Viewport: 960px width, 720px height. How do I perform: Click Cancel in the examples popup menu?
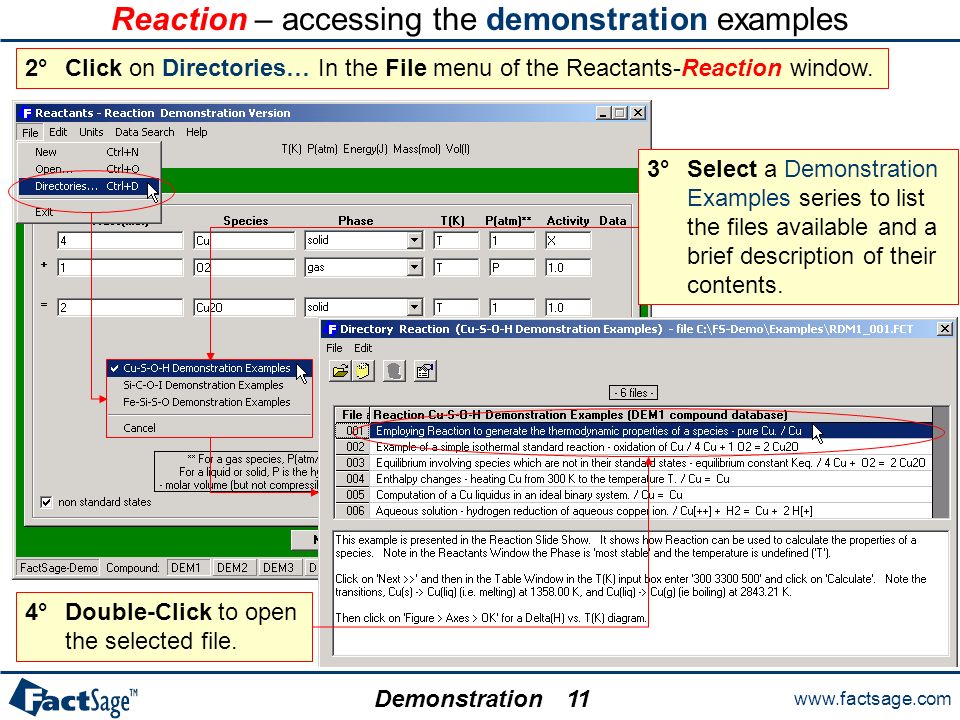point(209,428)
